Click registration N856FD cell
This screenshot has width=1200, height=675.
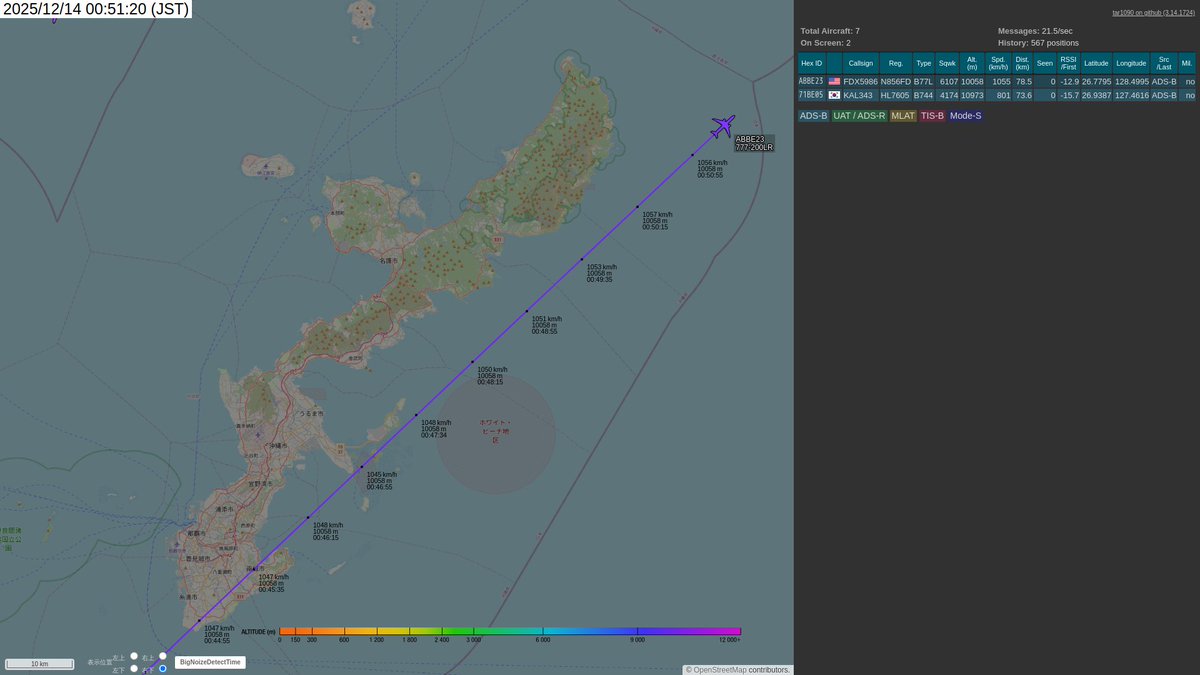tap(896, 81)
